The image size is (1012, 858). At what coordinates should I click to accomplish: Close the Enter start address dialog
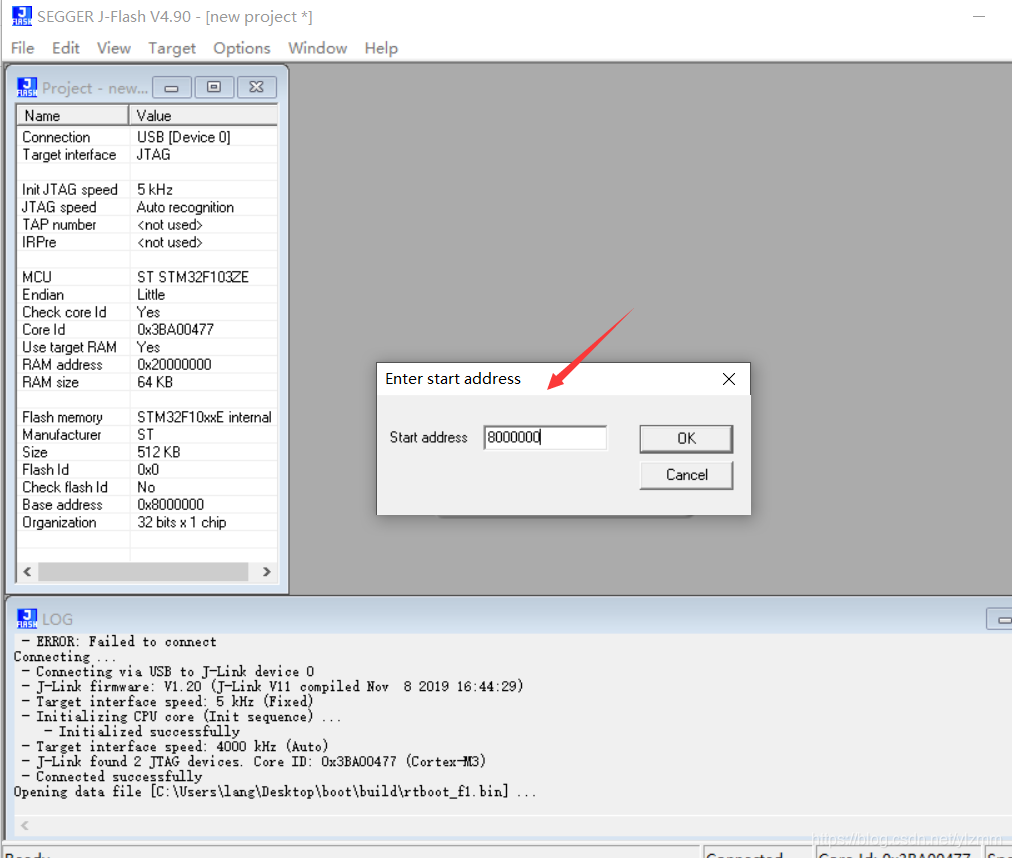pos(729,379)
